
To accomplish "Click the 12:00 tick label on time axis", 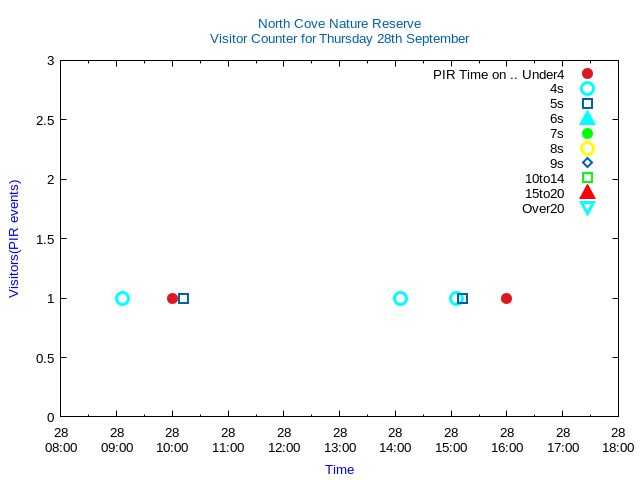I will coord(284,441).
